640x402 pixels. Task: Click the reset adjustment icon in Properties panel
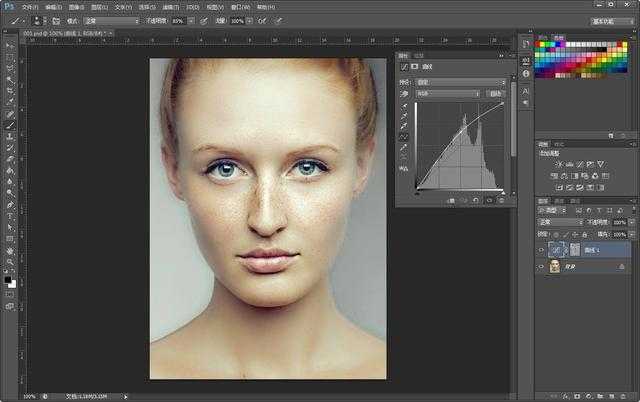(x=474, y=200)
